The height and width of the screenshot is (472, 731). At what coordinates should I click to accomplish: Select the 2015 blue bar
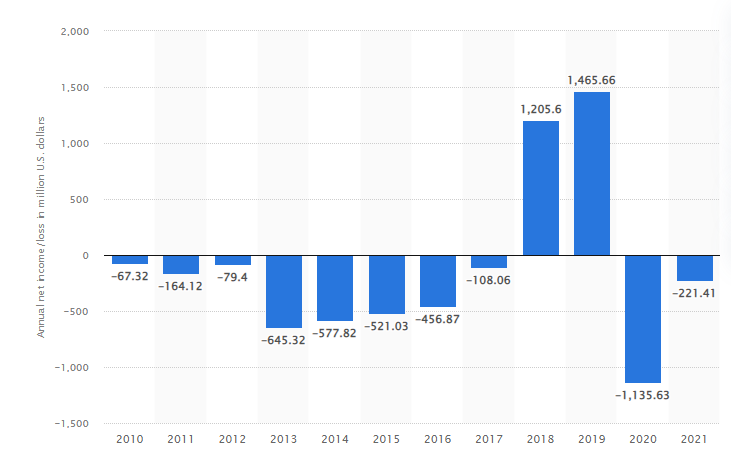pyautogui.click(x=387, y=284)
